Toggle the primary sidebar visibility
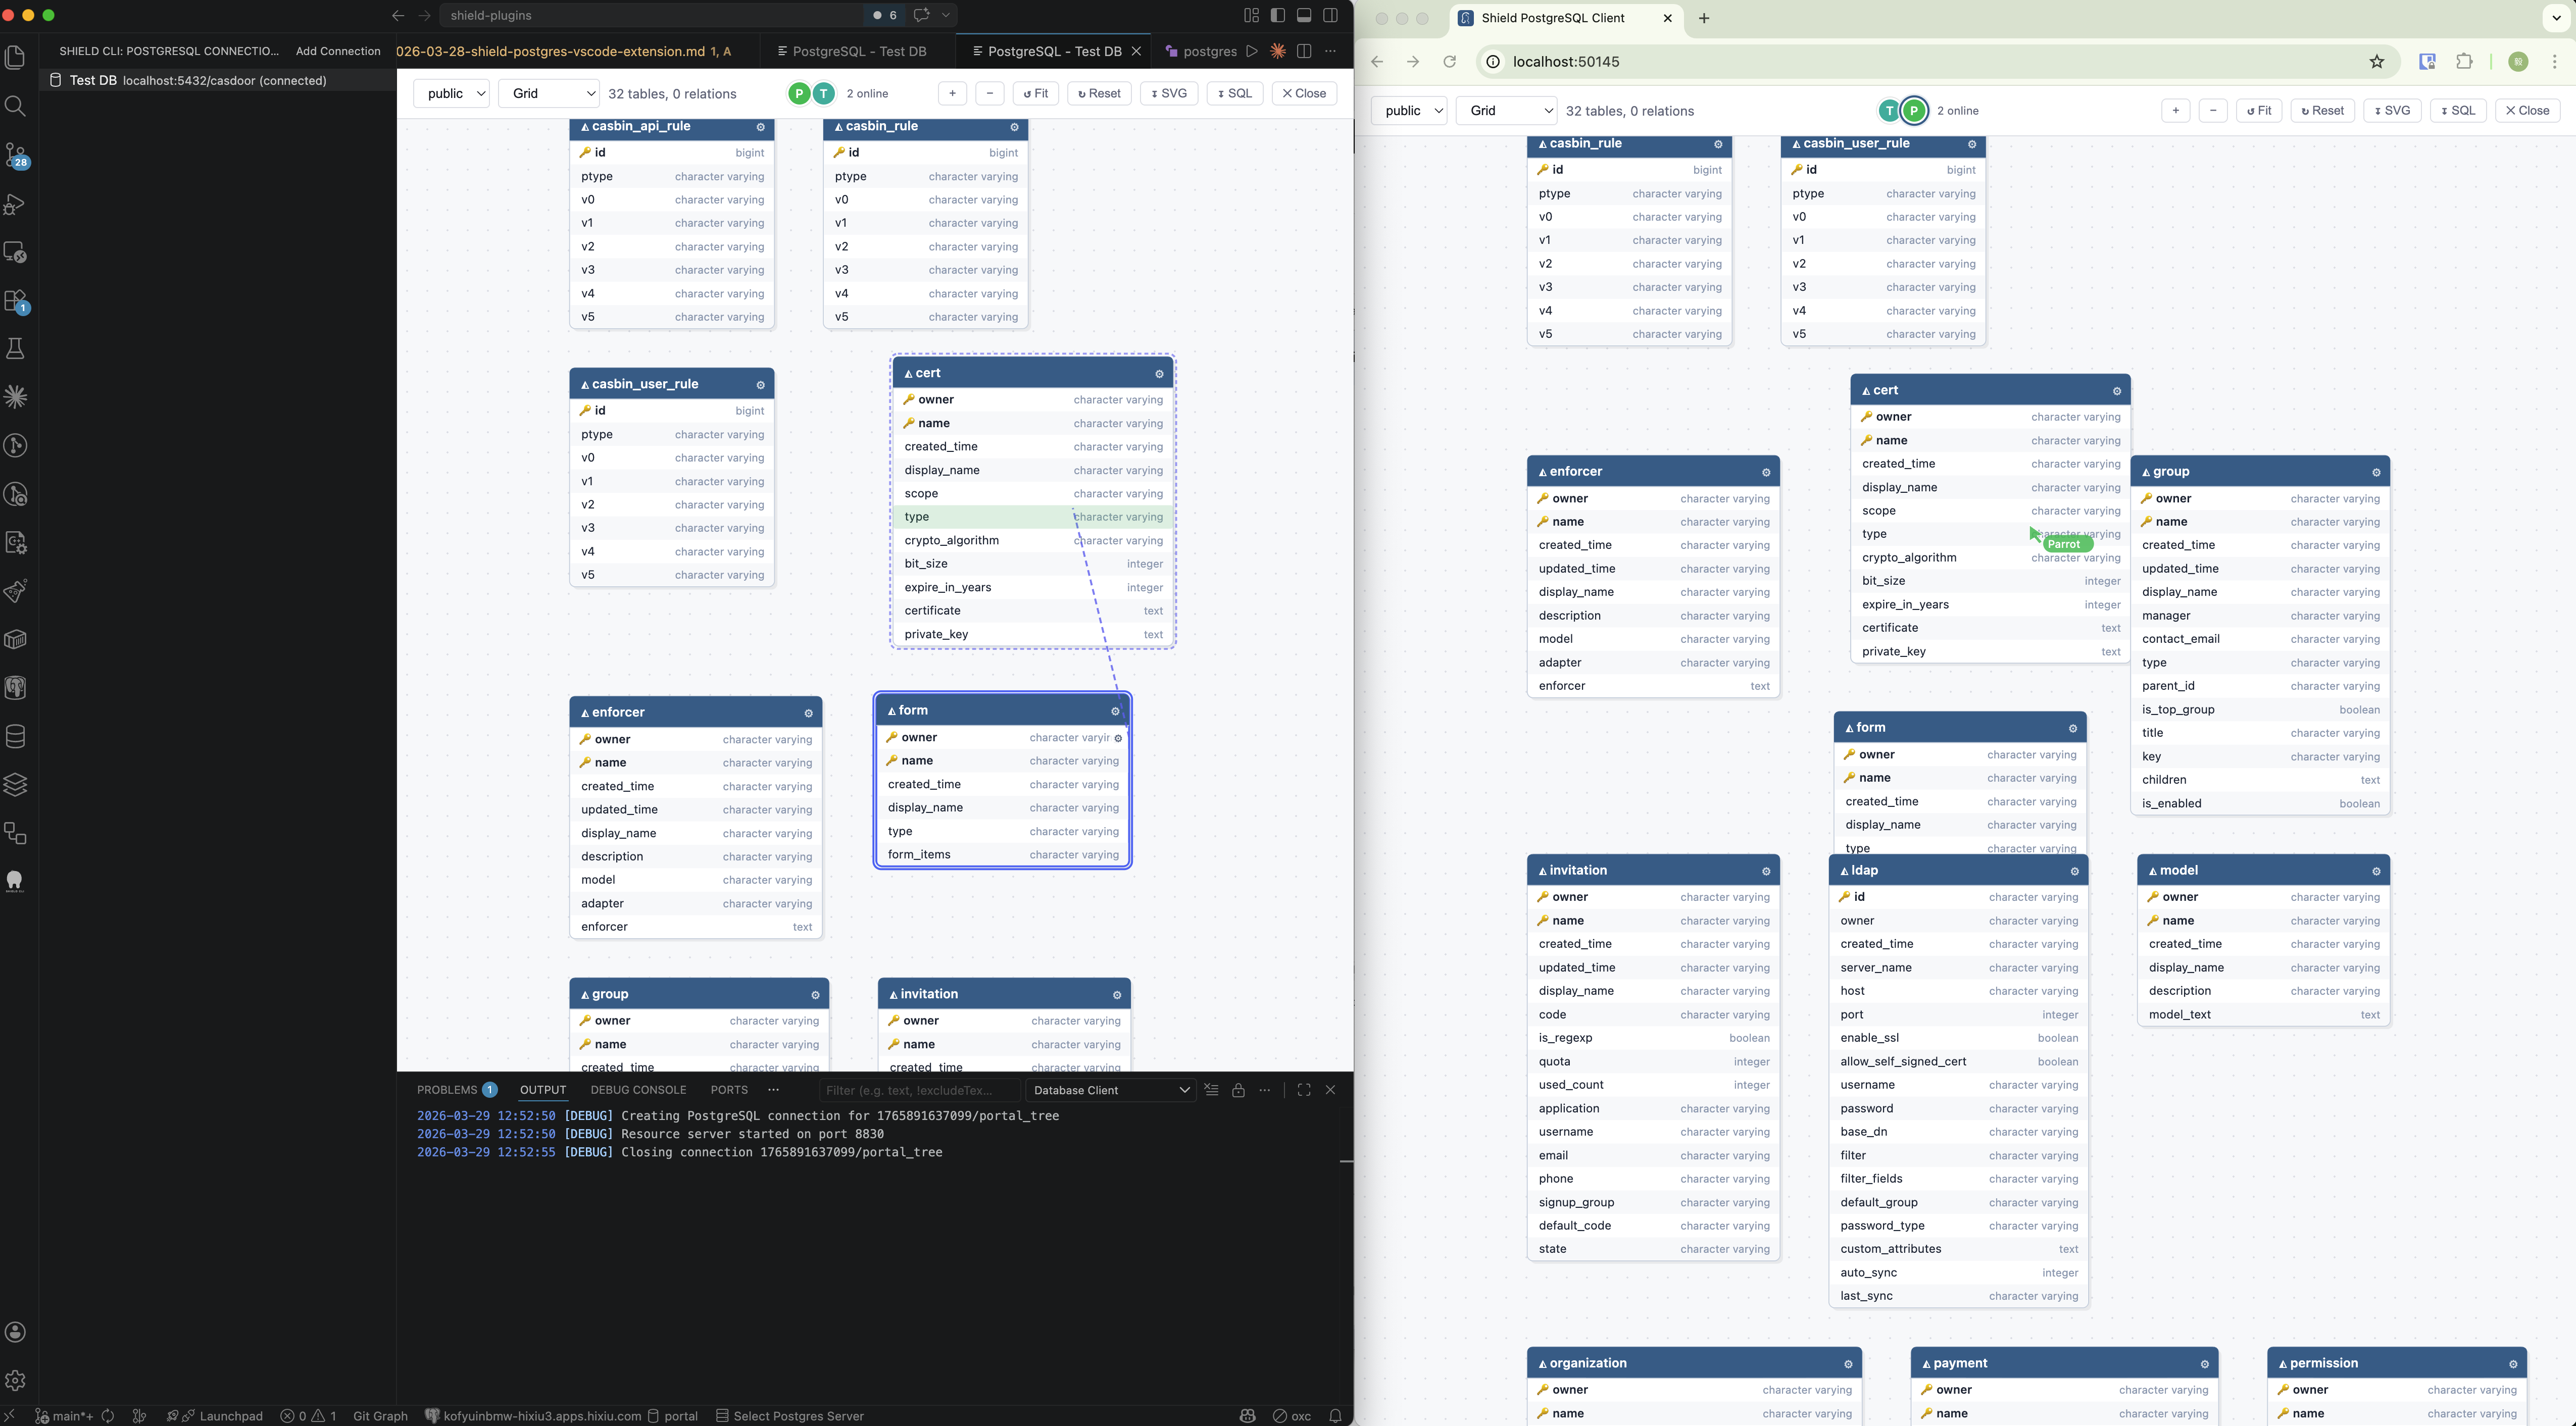Screen dimensions: 2576x1426 [x=1277, y=15]
